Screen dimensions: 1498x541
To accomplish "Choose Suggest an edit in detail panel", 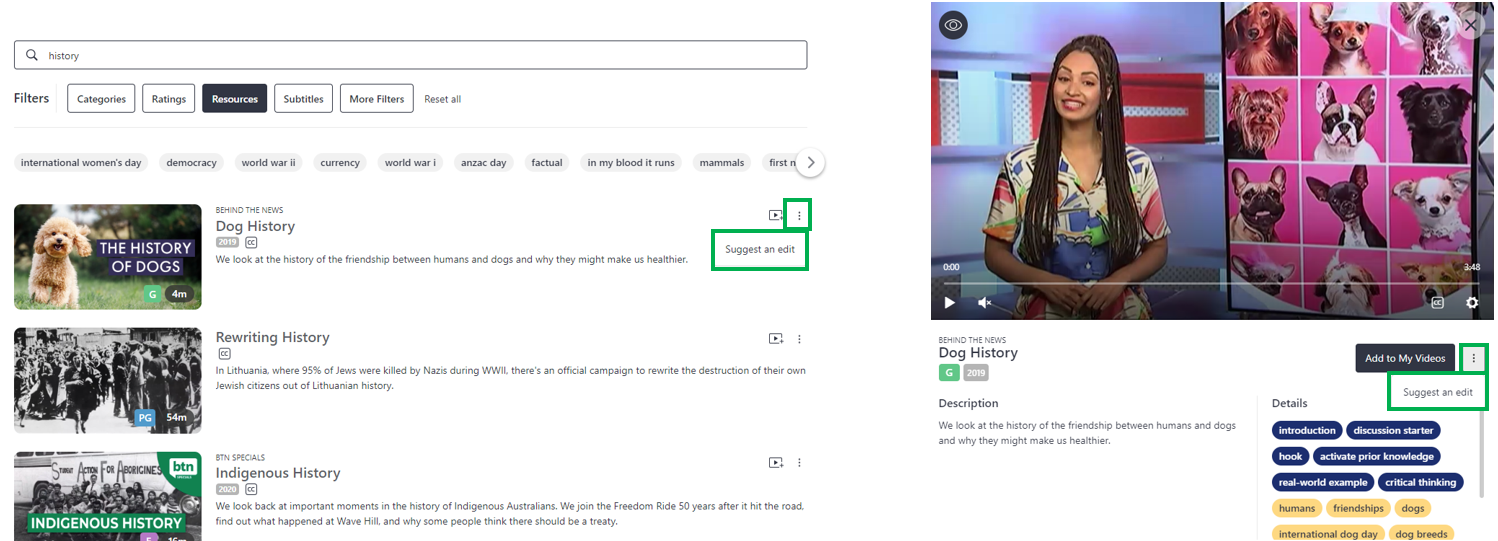I will point(1438,392).
